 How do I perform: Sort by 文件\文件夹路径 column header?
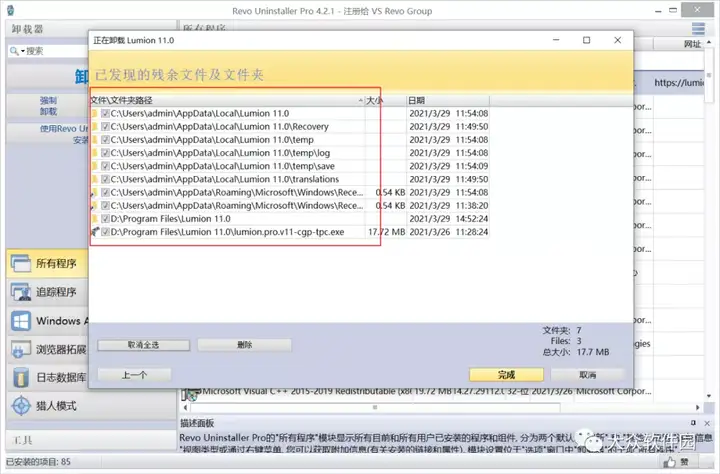tap(227, 100)
